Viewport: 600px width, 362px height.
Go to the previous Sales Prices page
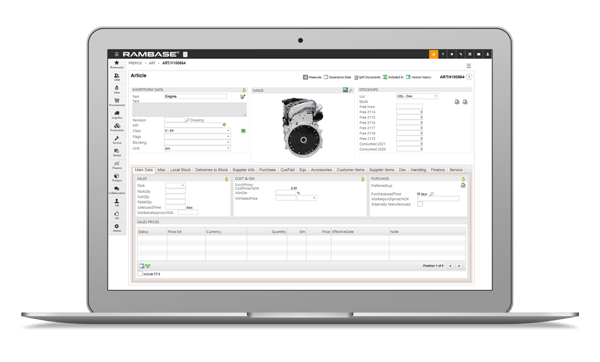pos(450,266)
